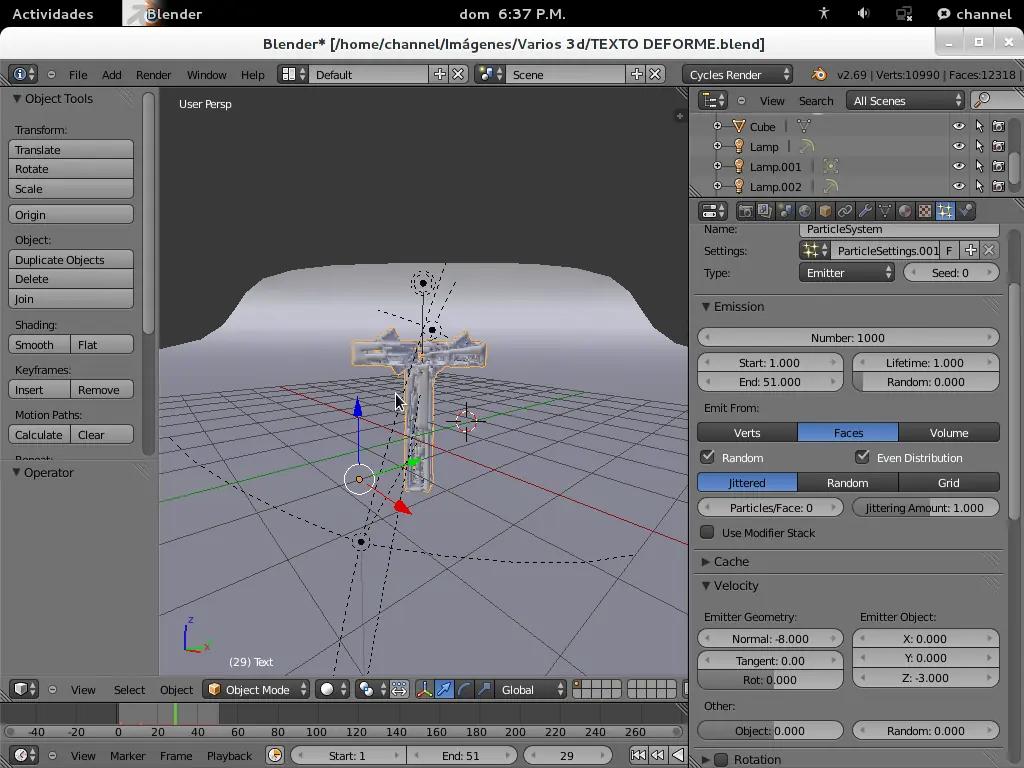Open the File menu

click(78, 74)
